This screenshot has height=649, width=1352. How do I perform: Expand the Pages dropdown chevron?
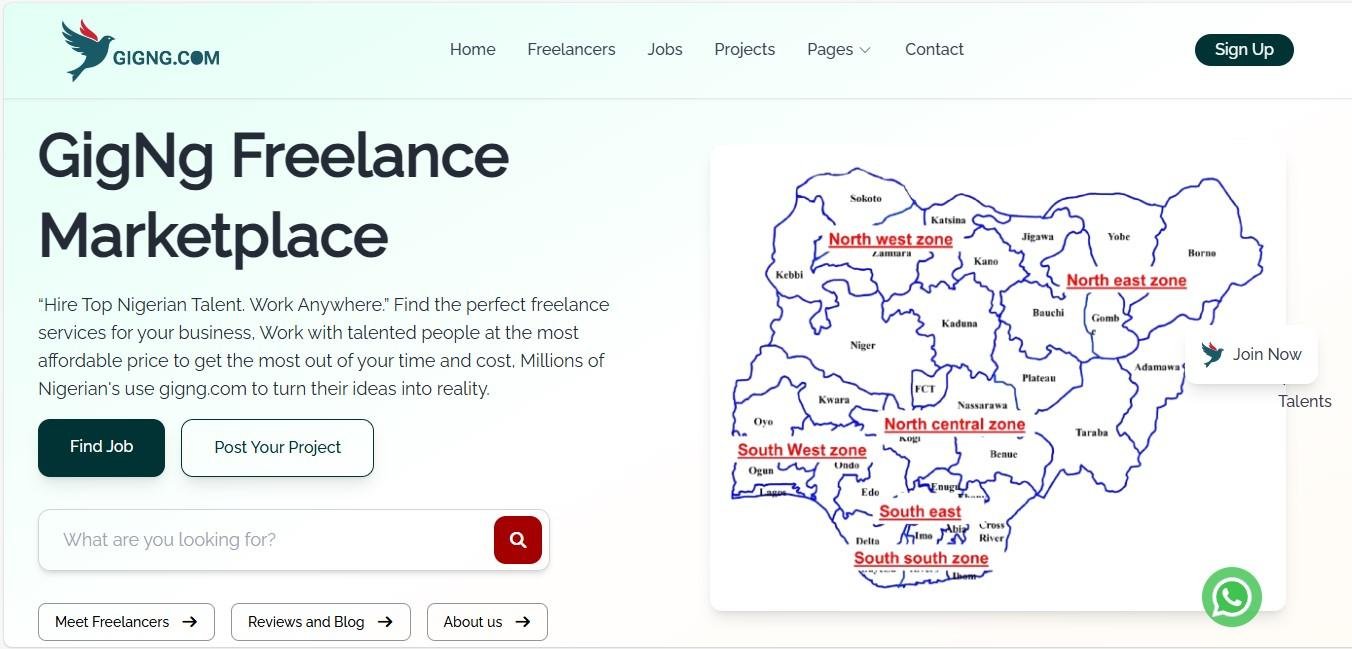865,50
